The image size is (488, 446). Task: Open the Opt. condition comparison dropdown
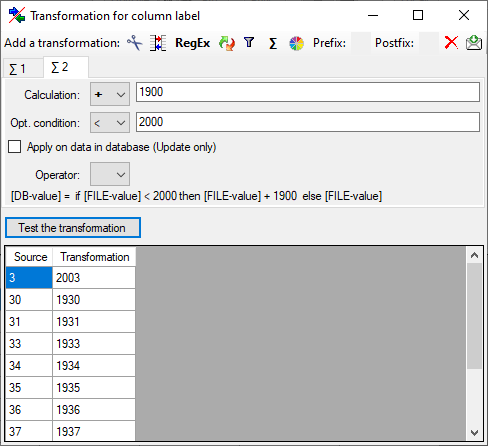pos(110,123)
